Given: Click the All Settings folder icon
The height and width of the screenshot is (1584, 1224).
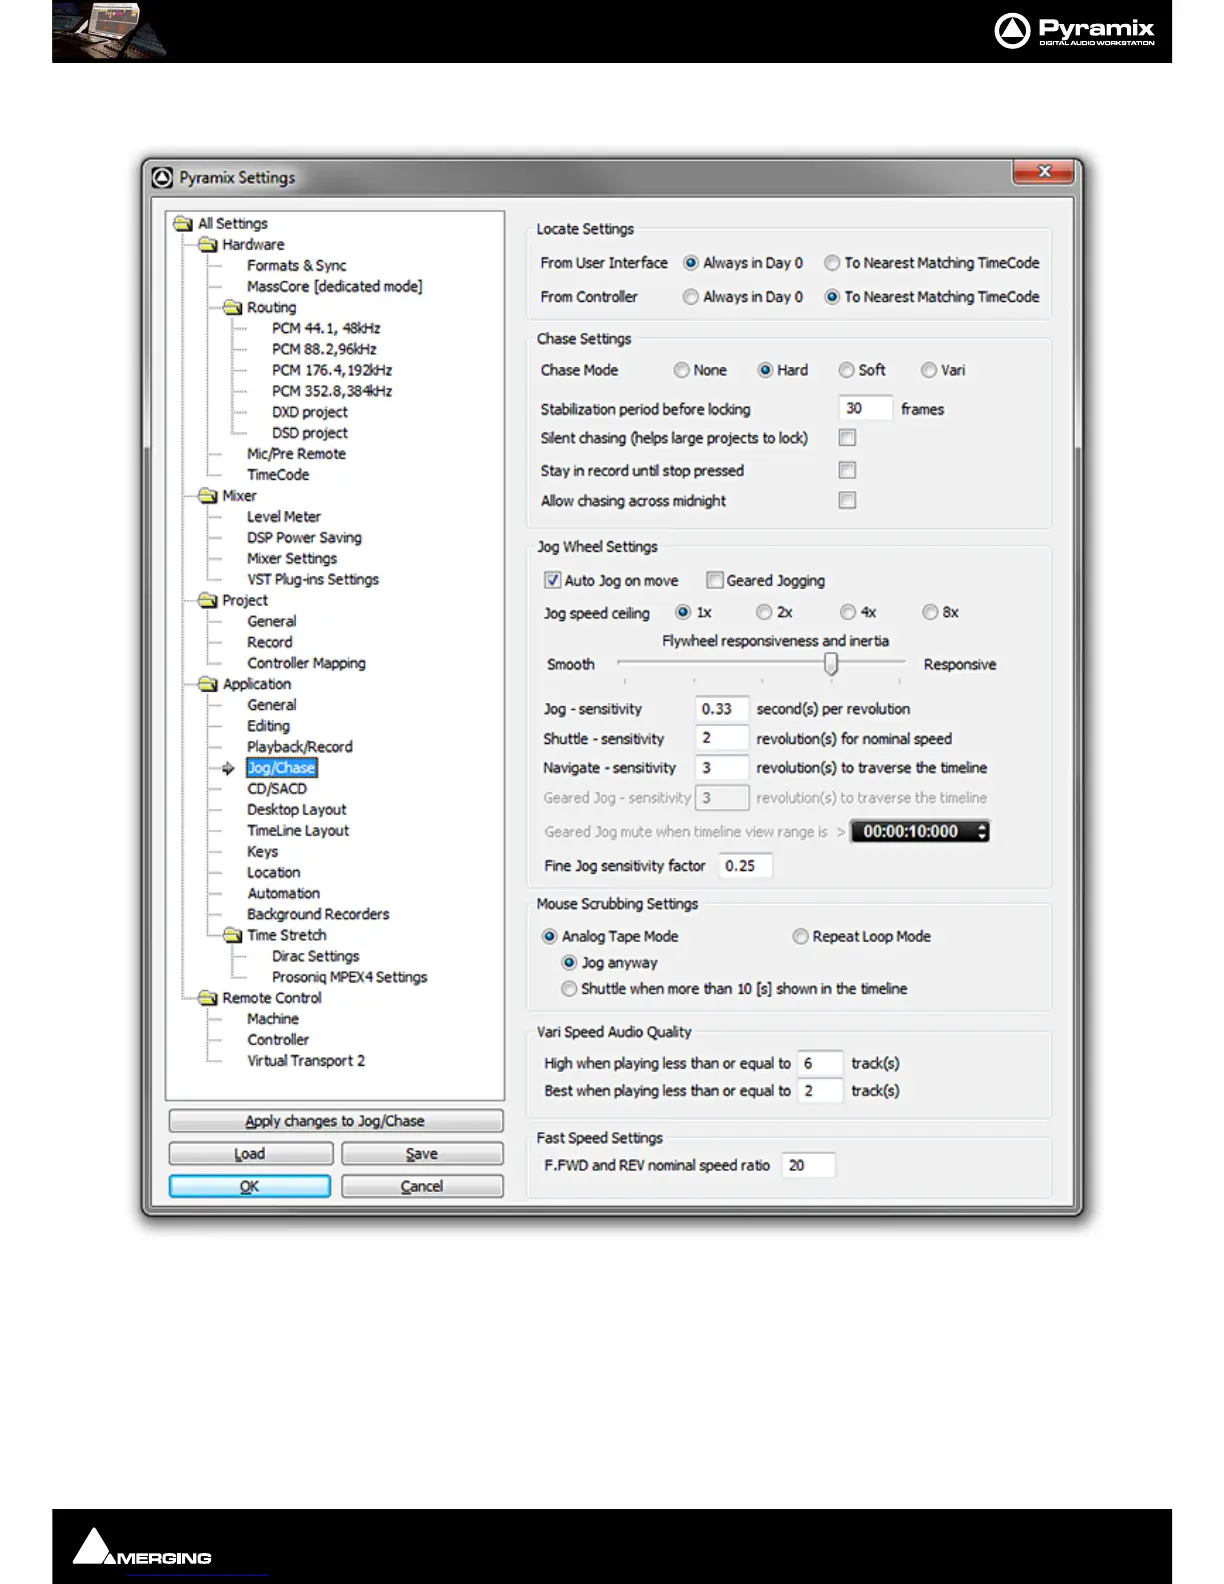Looking at the screenshot, I should click(183, 223).
